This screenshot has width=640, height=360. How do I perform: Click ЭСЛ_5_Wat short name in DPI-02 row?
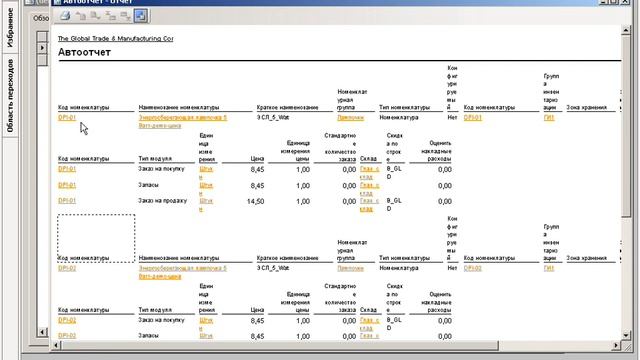click(x=273, y=268)
